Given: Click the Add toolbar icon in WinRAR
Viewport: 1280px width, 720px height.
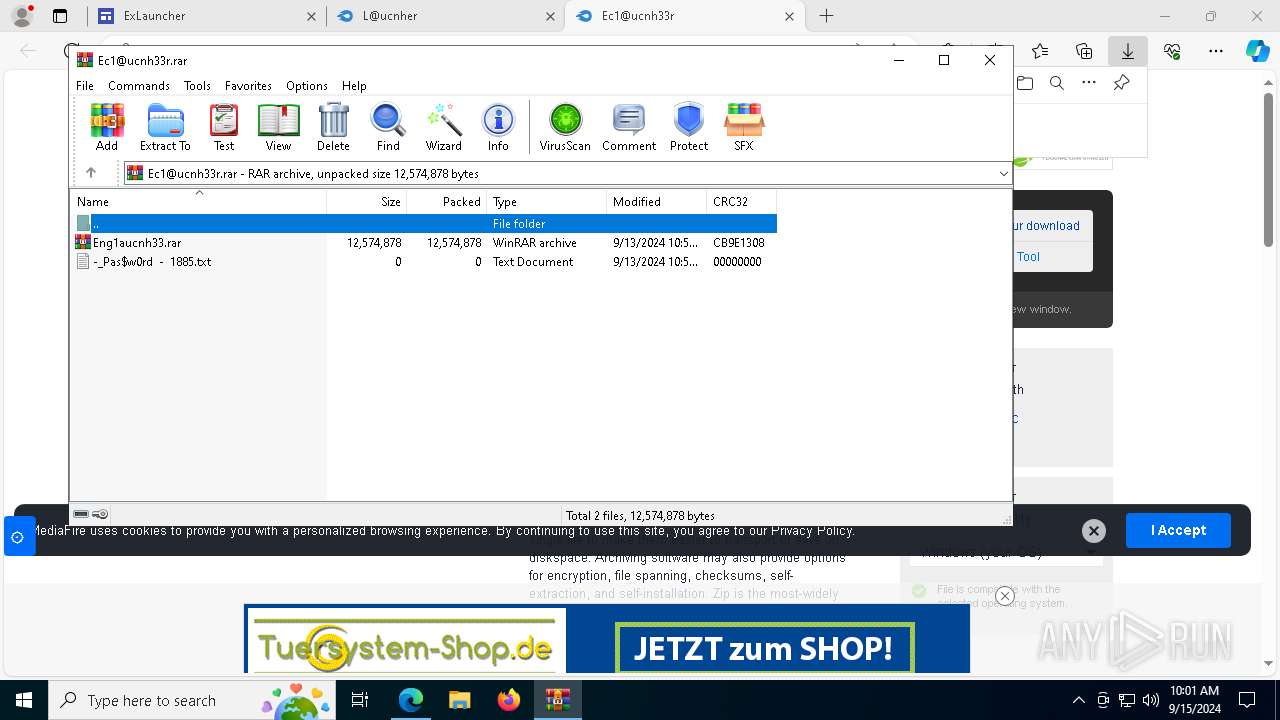Looking at the screenshot, I should tap(107, 127).
